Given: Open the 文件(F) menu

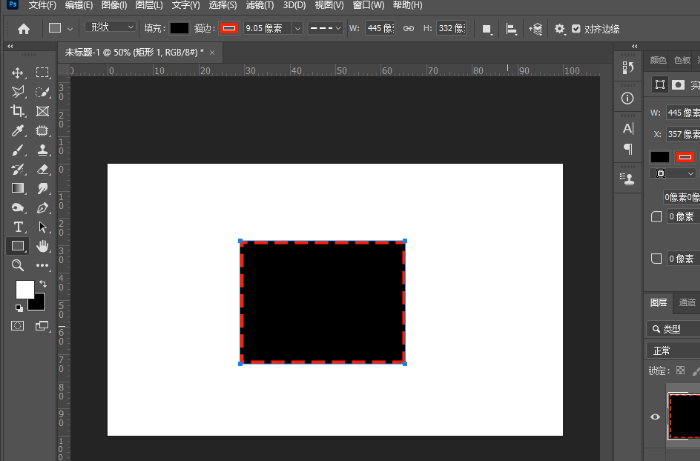Looking at the screenshot, I should [42, 5].
